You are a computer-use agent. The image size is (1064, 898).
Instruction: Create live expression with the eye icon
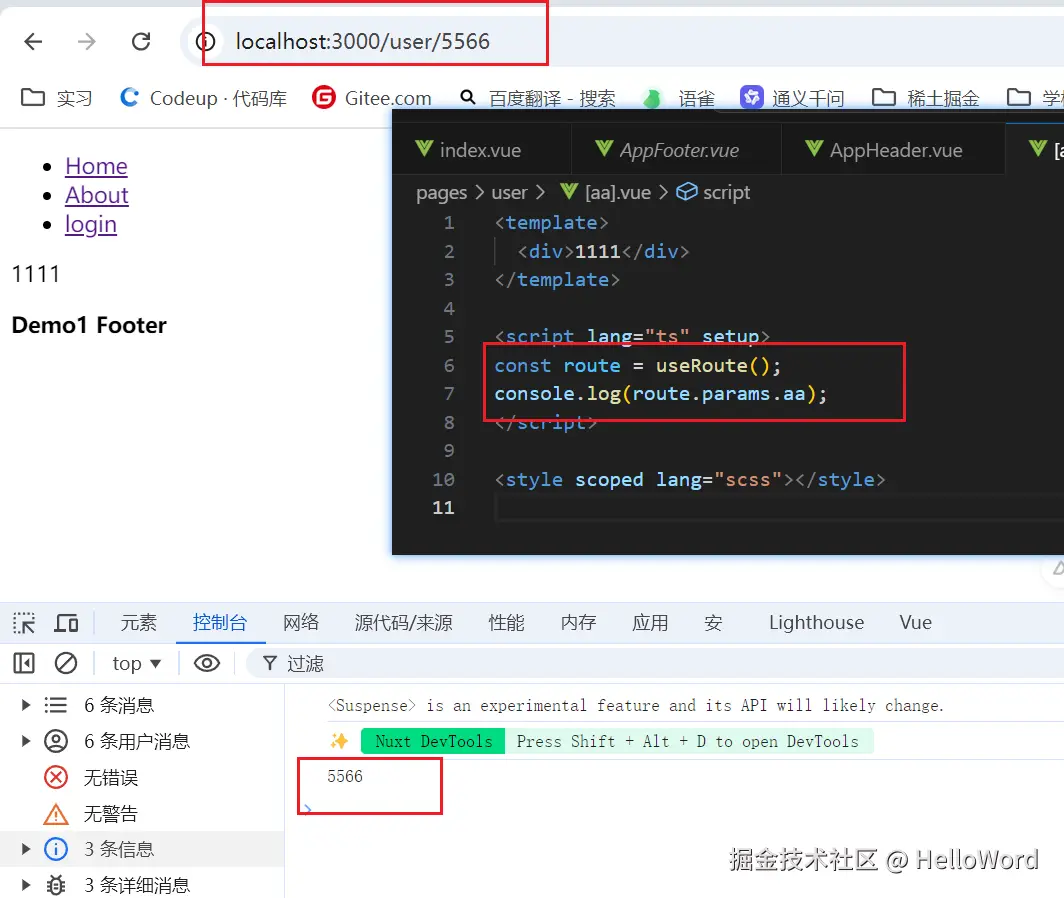coord(207,663)
